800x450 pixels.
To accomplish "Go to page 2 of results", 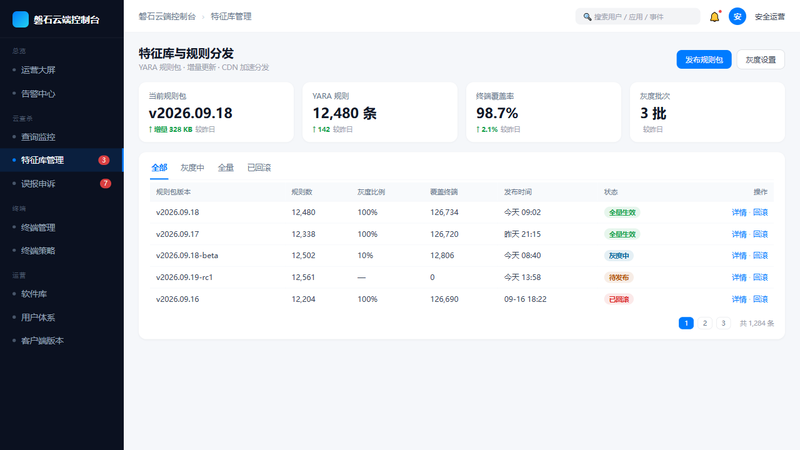I will pos(705,323).
